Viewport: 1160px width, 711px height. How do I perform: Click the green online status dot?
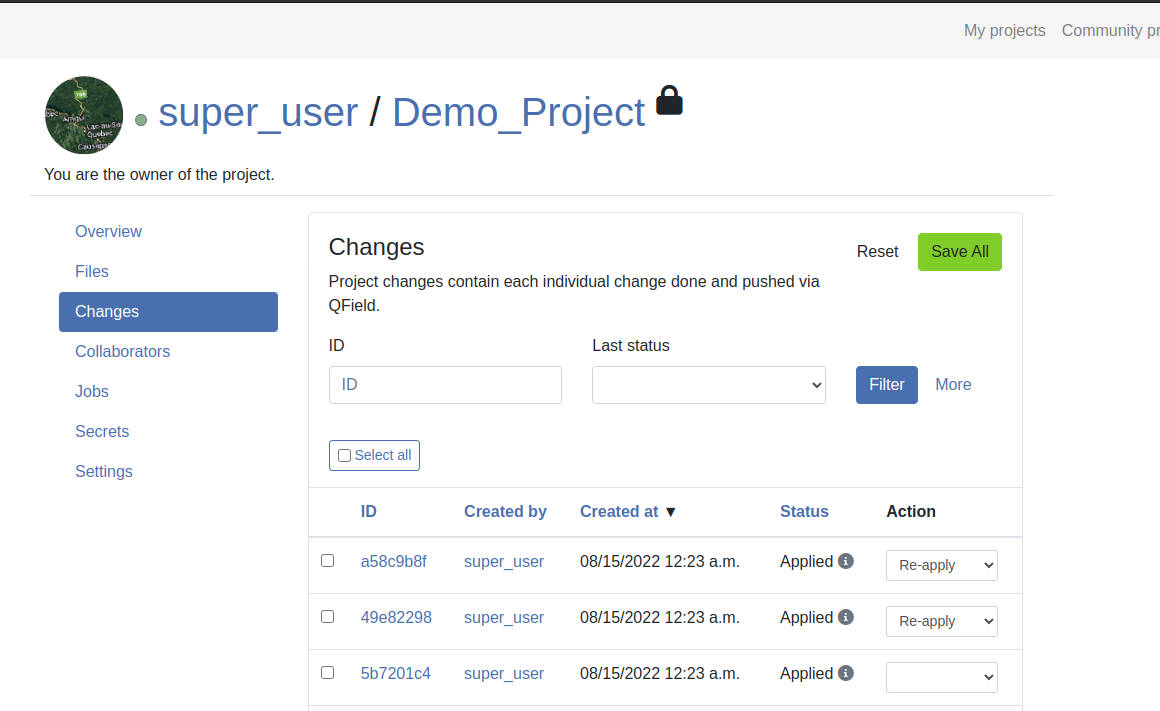tap(141, 120)
